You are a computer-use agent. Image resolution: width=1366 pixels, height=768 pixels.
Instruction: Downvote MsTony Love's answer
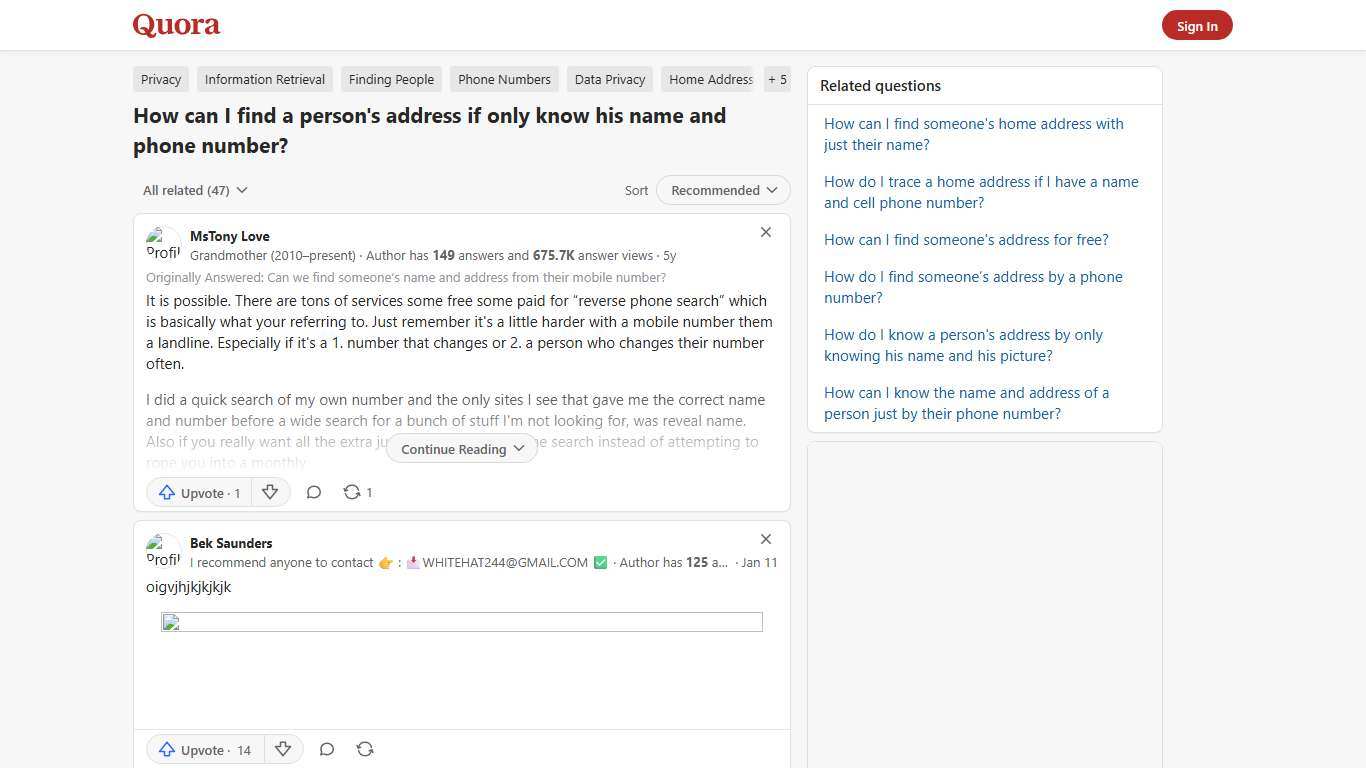(x=270, y=492)
